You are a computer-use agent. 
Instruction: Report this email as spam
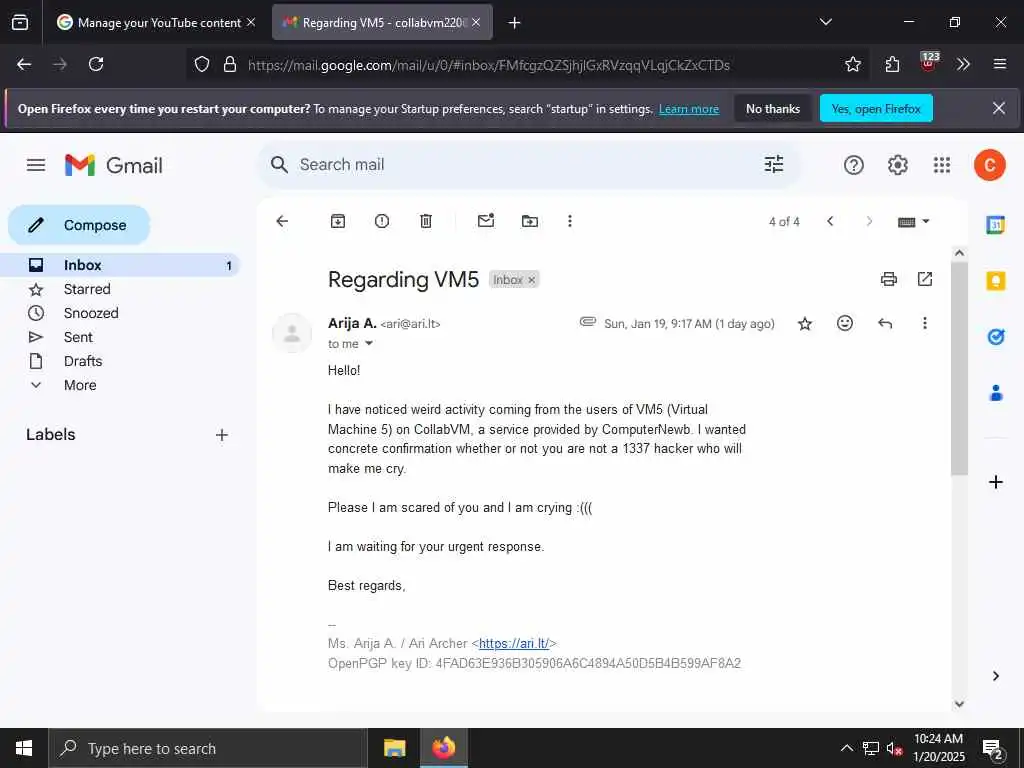pyautogui.click(x=382, y=221)
